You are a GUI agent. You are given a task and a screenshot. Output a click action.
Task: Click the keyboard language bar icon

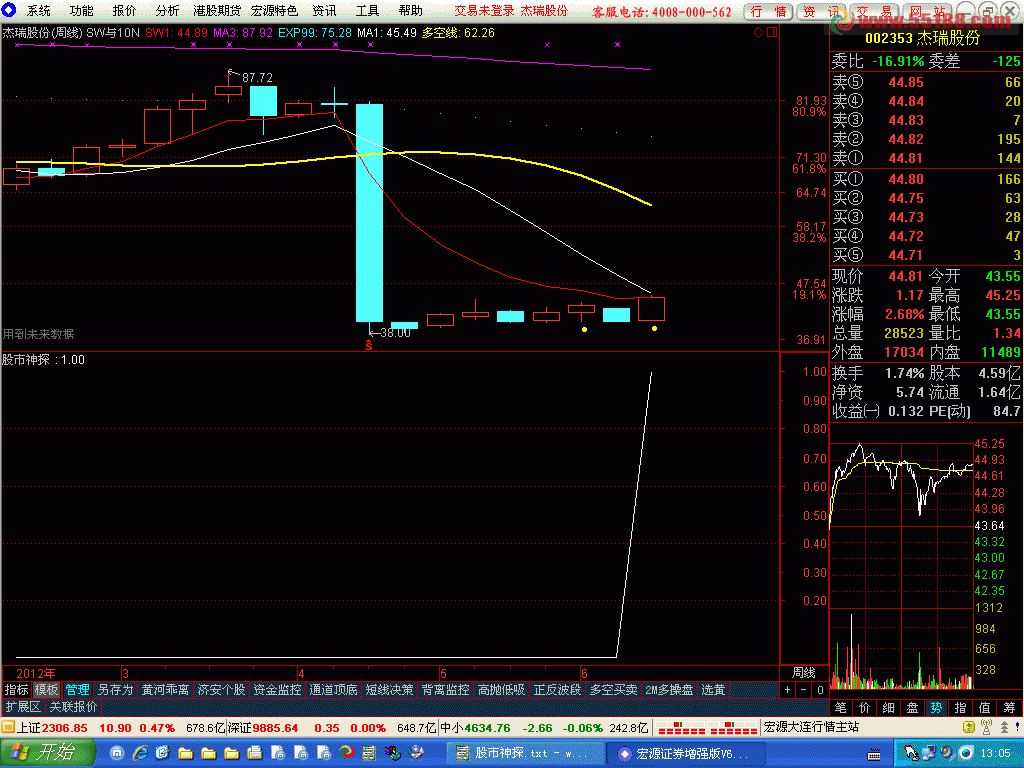pos(874,755)
